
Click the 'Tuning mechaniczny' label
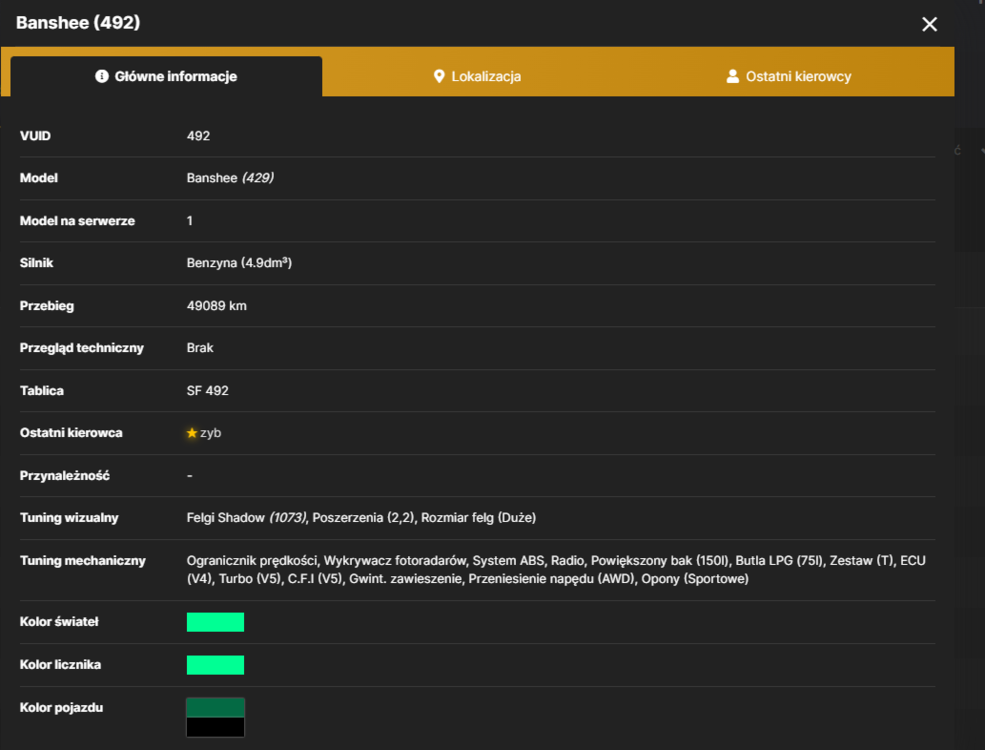click(83, 560)
